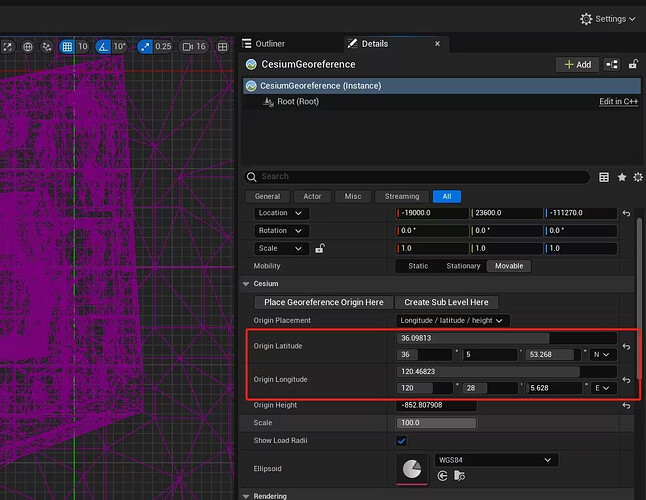The height and width of the screenshot is (500, 646).
Task: Toggle grid snapping in viewport toolbar
Action: pos(67,46)
